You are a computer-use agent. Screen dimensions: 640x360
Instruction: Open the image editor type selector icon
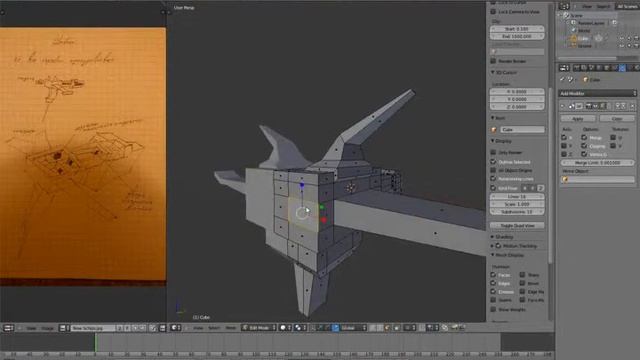(8, 328)
